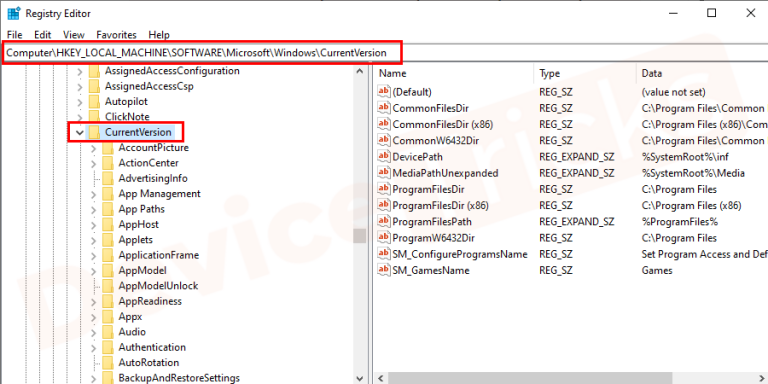Image resolution: width=768 pixels, height=384 pixels.
Task: Open the Help menu
Action: click(159, 35)
